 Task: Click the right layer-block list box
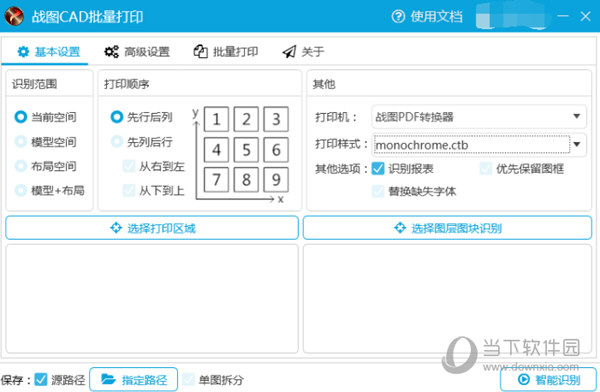tap(447, 299)
